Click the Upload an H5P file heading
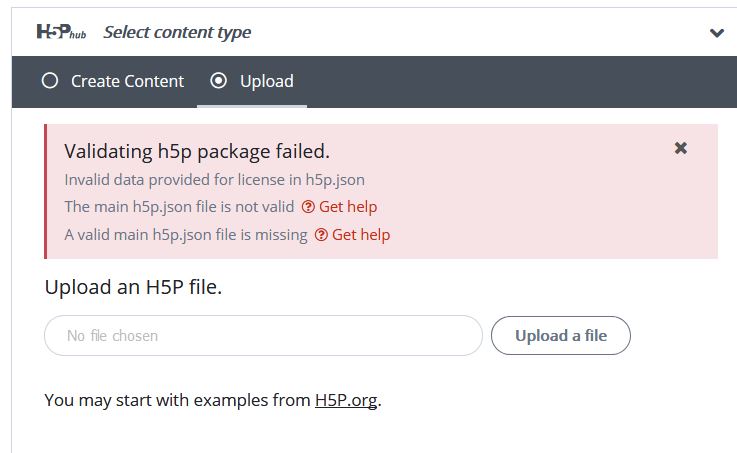Screen dimensions: 737x453 tap(133, 287)
